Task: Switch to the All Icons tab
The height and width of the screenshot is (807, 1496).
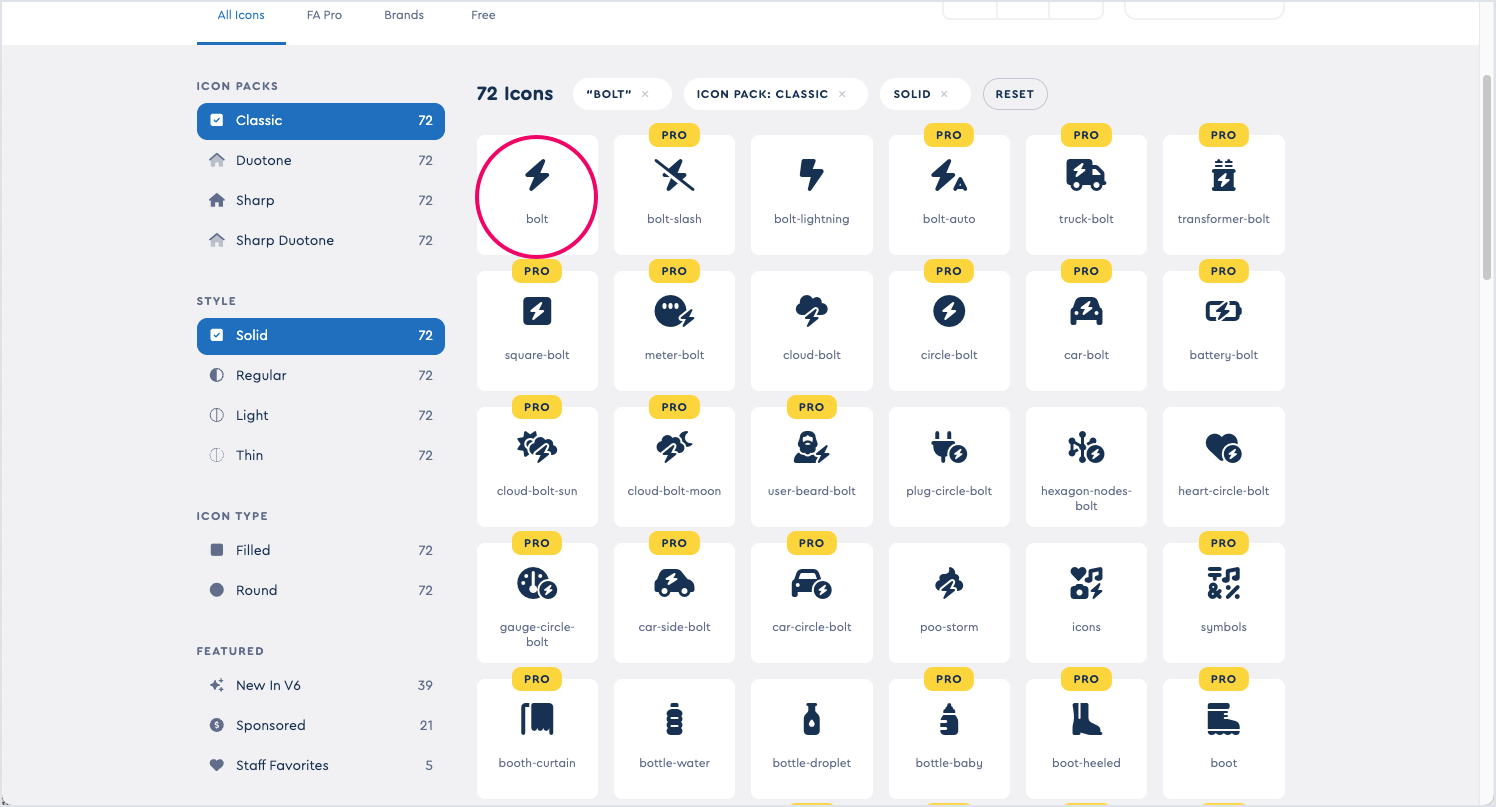Action: (241, 16)
